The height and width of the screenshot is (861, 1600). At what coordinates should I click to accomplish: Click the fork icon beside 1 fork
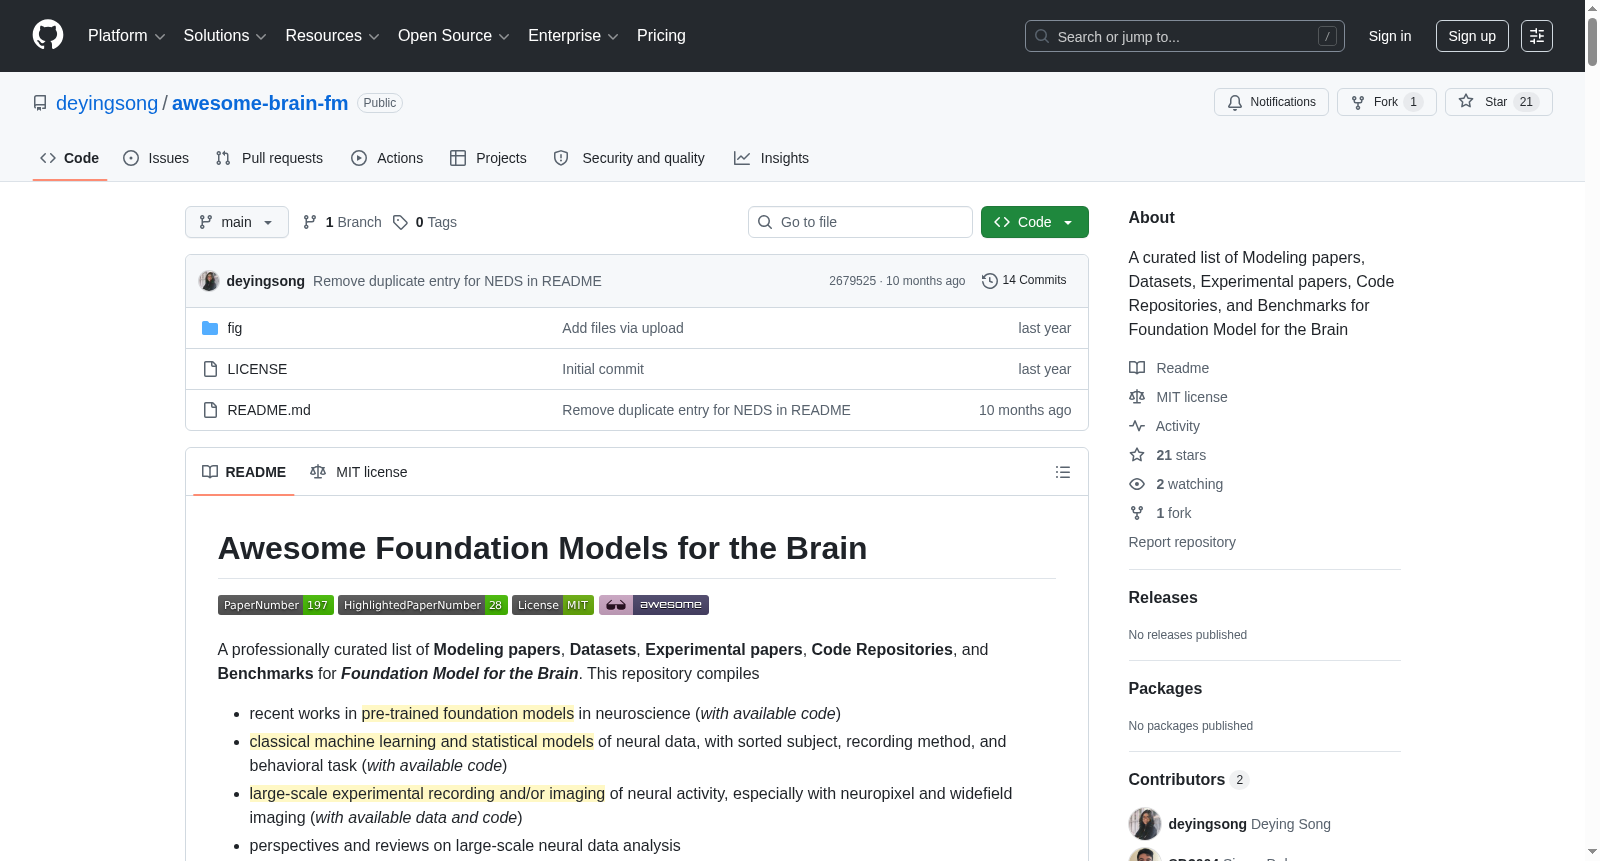1137,513
